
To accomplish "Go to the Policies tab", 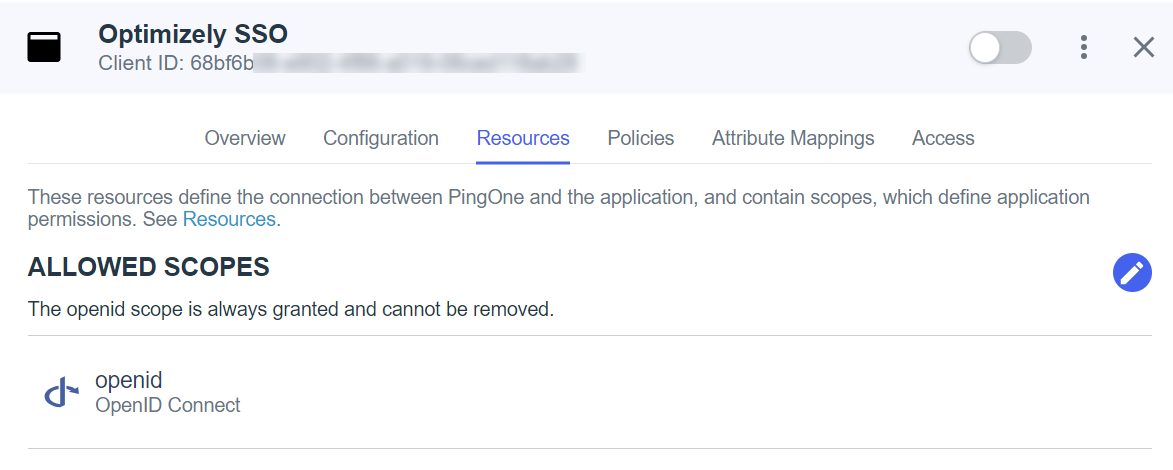I will click(640, 138).
